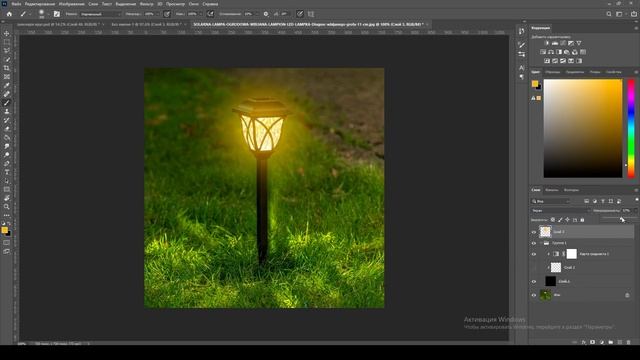Image resolution: width=640 pixels, height=360 pixels.
Task: Toggle airbrush build-up mode
Action: coord(210,14)
